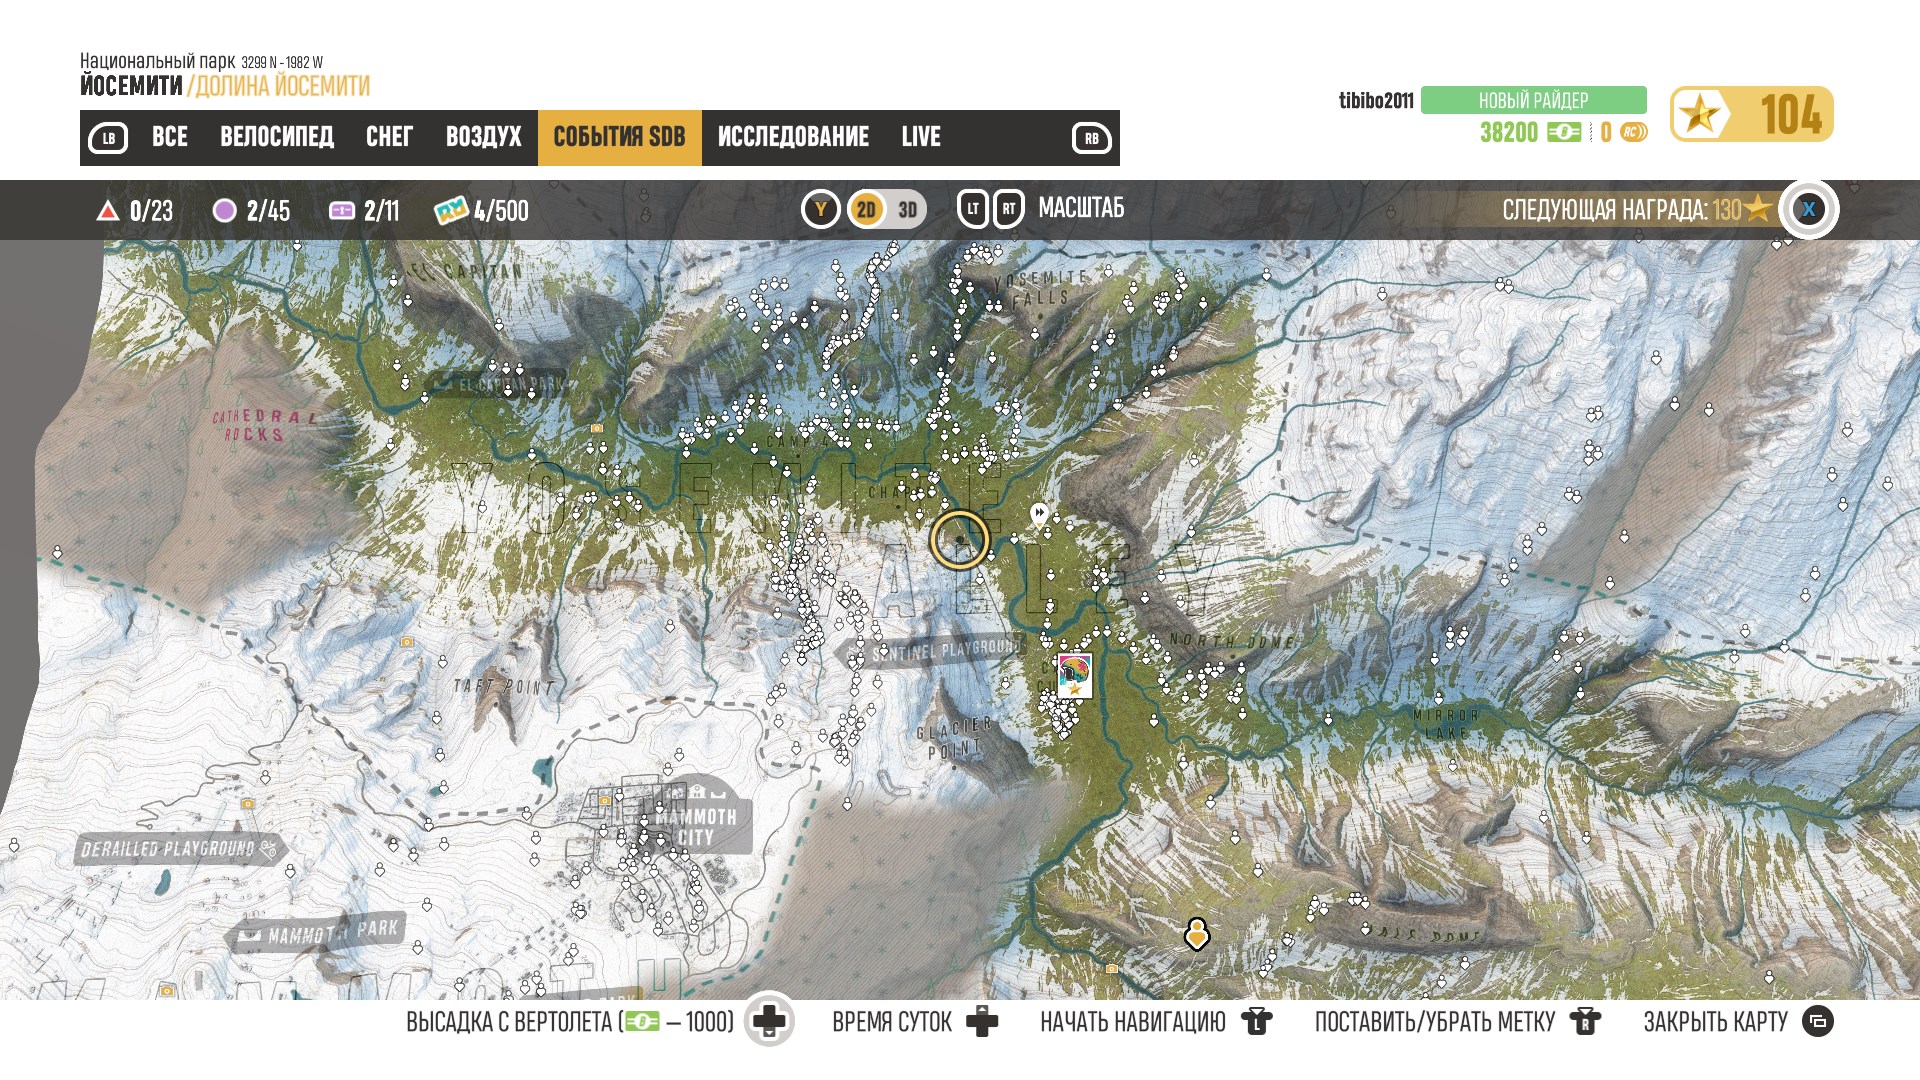Open the ВОЗДУХ category tab

pyautogui.click(x=484, y=137)
